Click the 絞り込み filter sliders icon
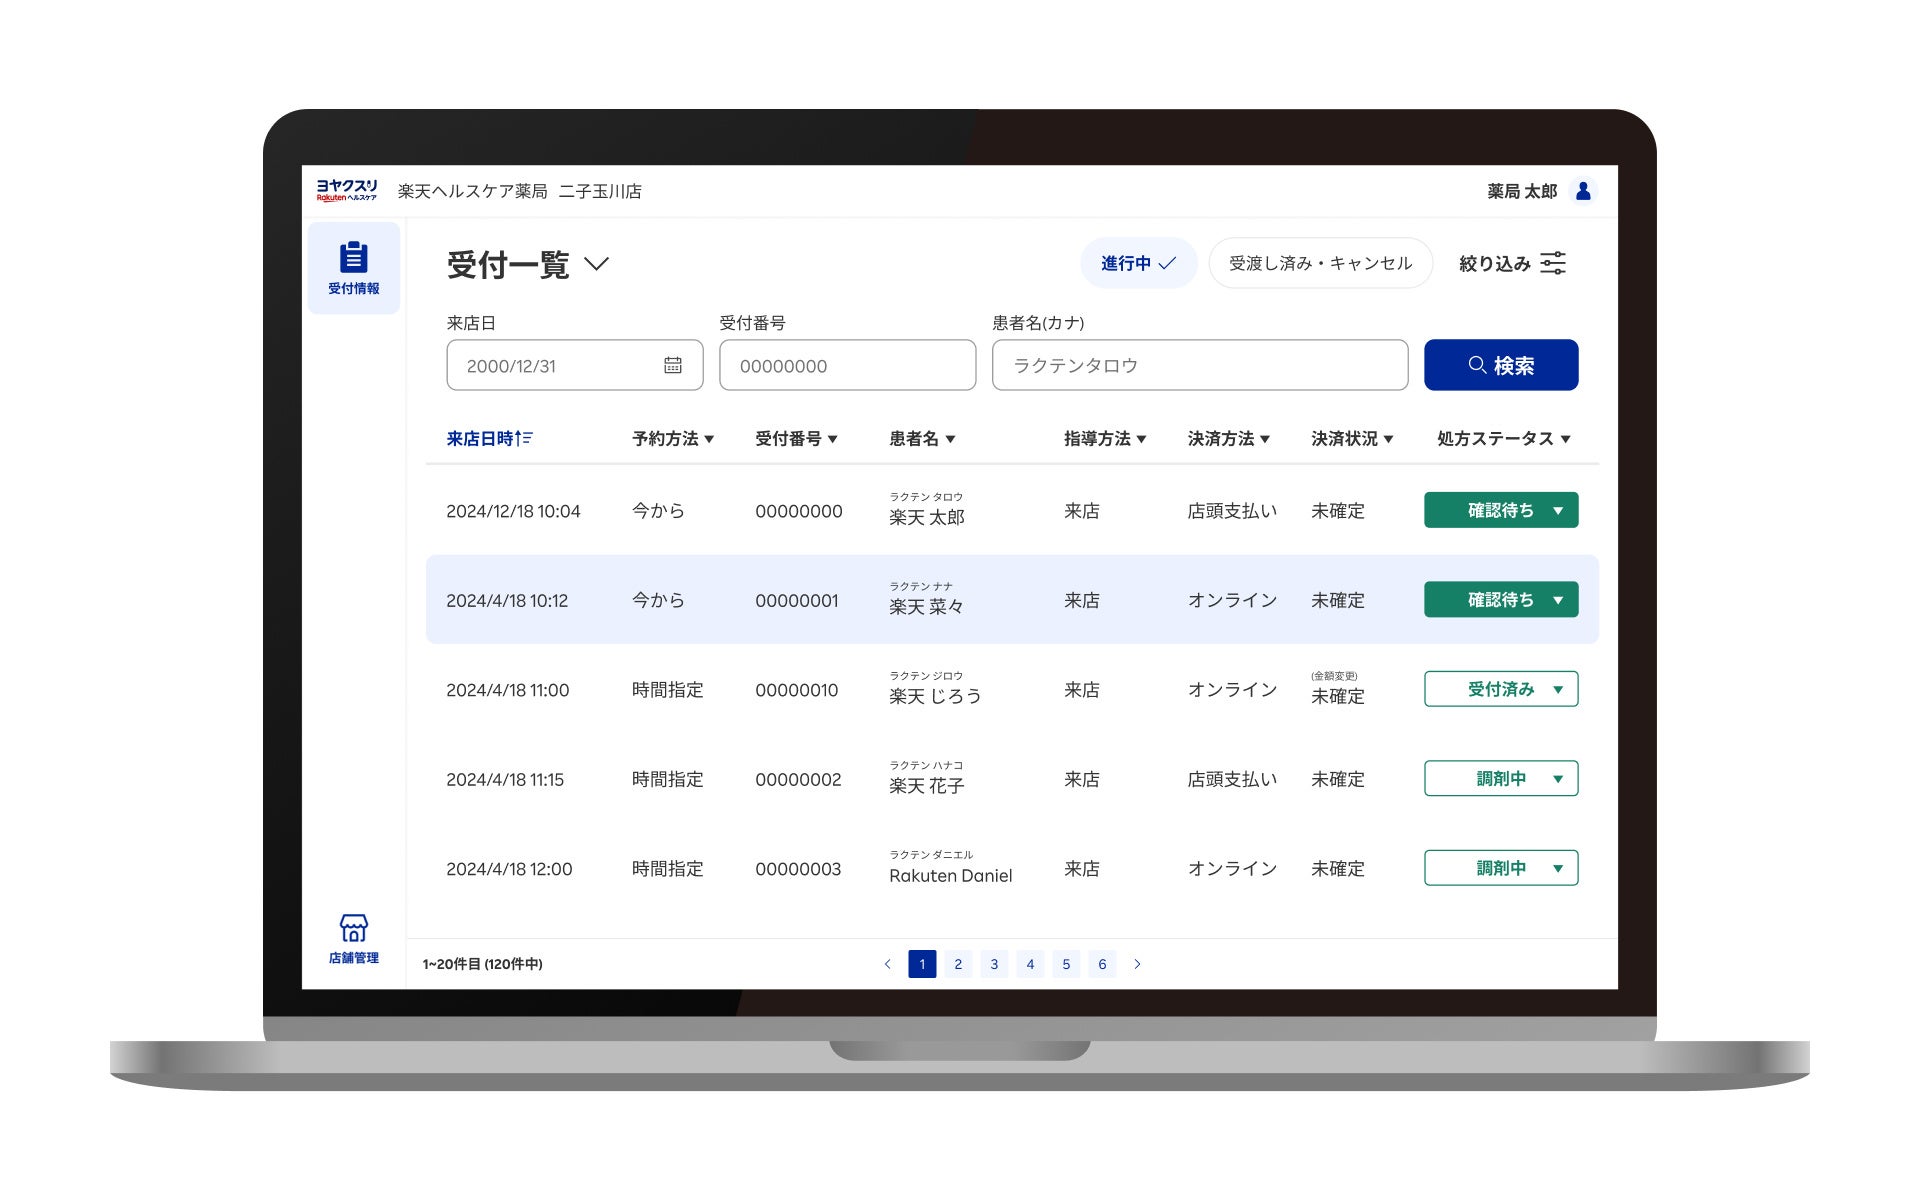The image size is (1920, 1200). point(1552,264)
